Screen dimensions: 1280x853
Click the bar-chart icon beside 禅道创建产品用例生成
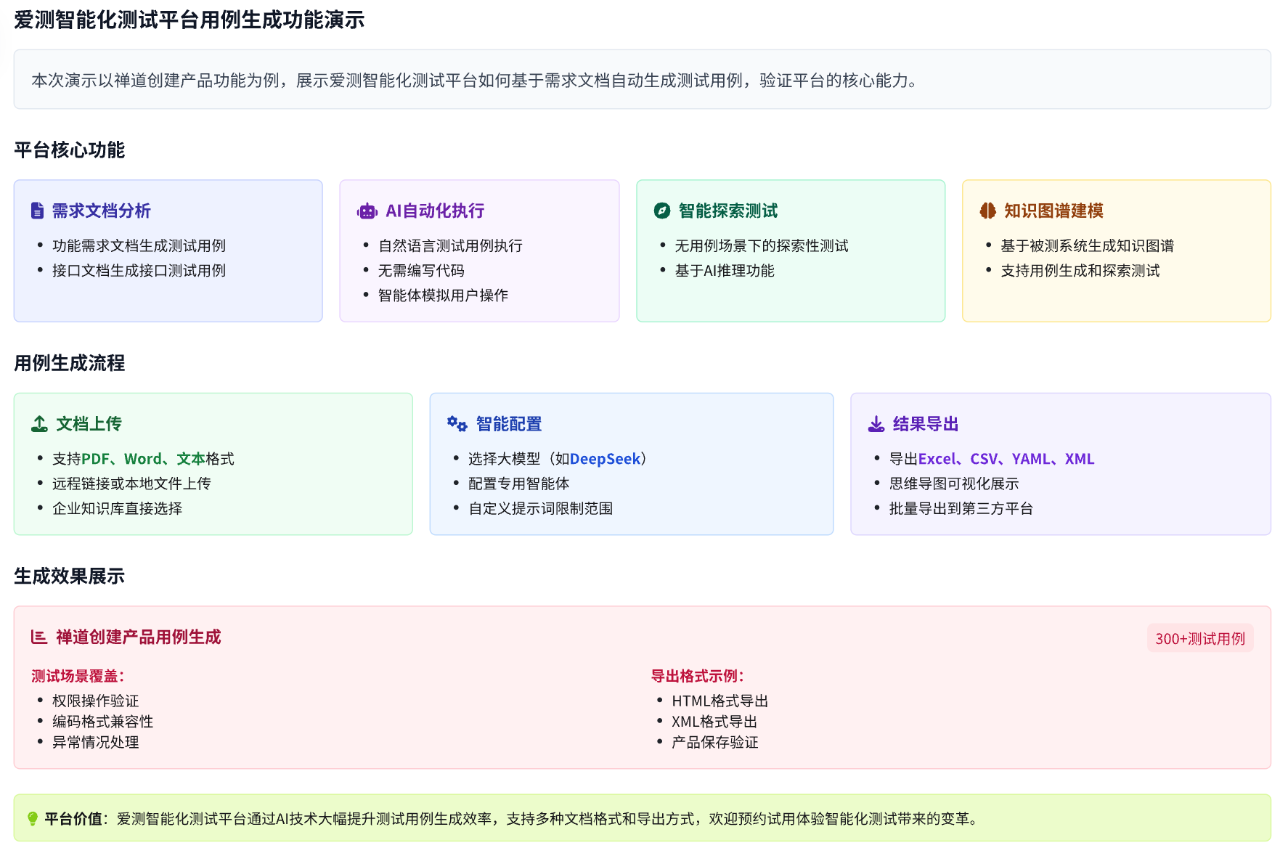[x=37, y=637]
